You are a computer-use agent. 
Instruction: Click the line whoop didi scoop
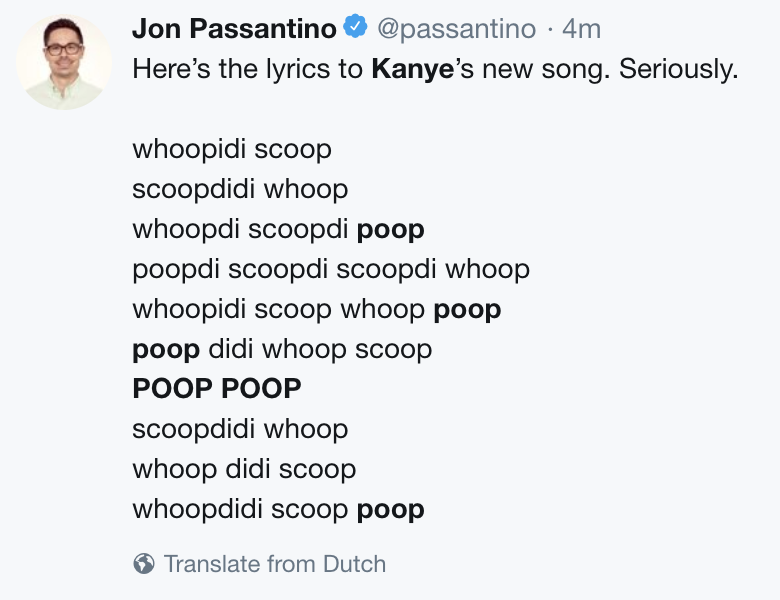tap(244, 469)
